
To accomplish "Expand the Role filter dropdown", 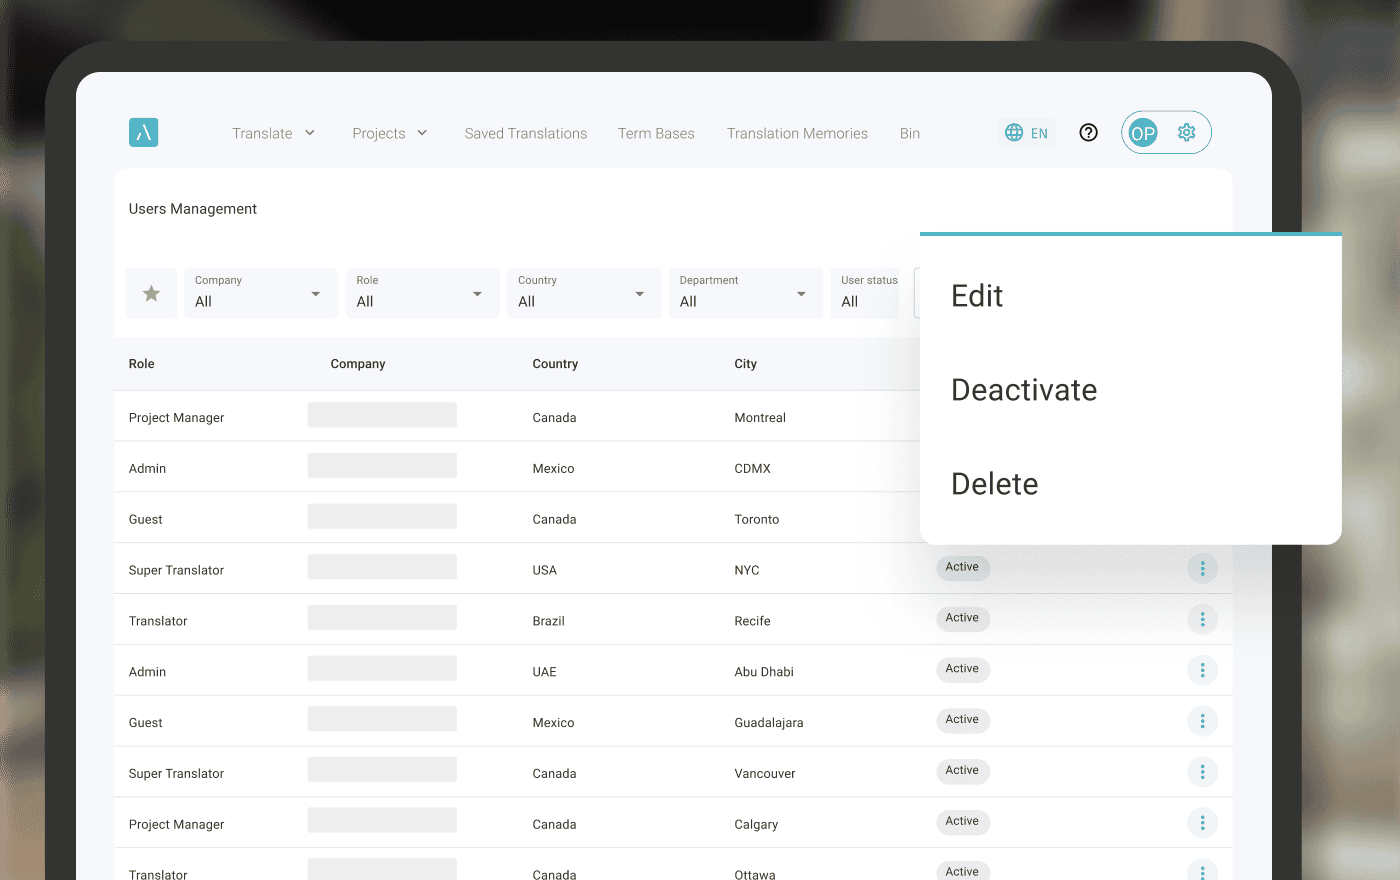I will pyautogui.click(x=421, y=293).
